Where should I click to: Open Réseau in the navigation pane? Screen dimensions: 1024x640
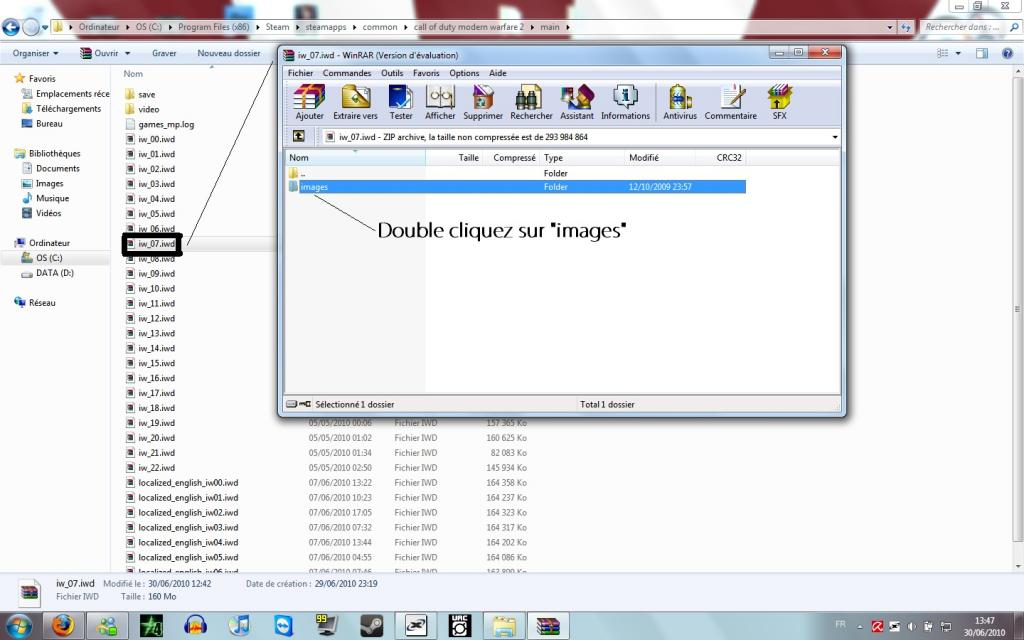[x=42, y=303]
